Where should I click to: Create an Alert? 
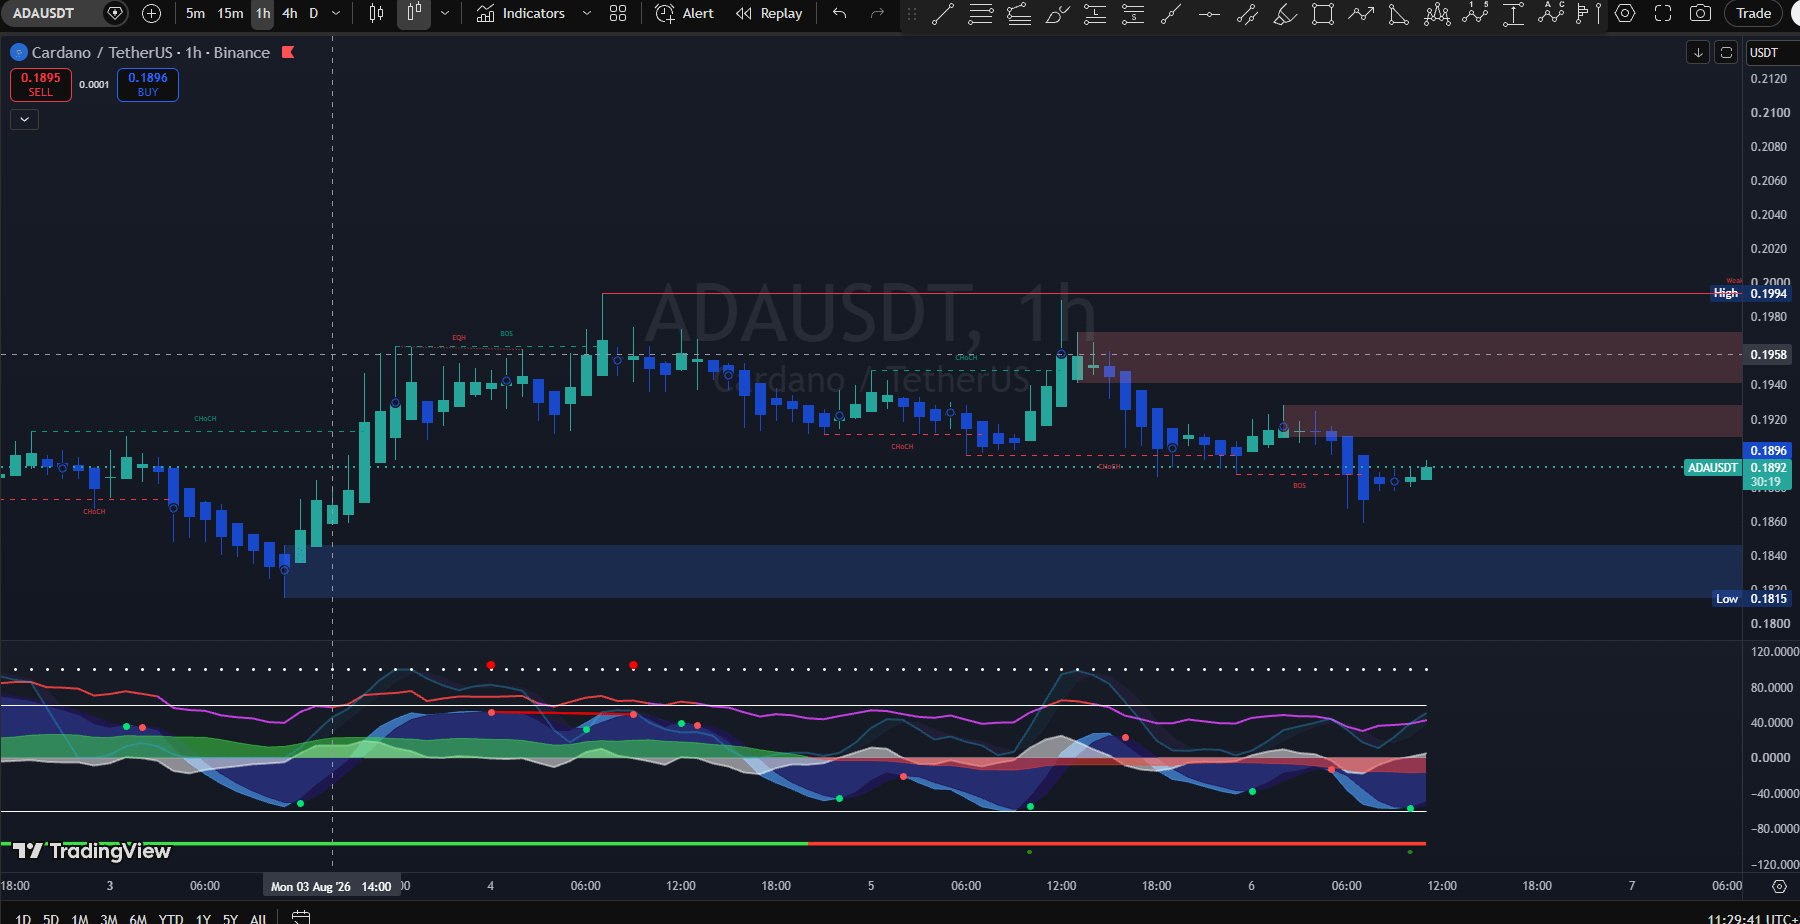(x=685, y=13)
